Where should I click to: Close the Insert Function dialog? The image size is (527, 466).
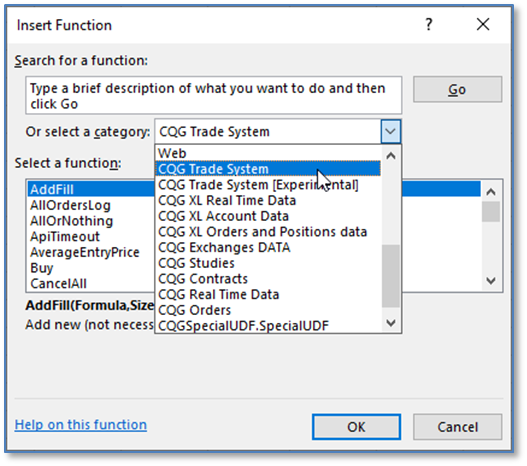(x=483, y=25)
